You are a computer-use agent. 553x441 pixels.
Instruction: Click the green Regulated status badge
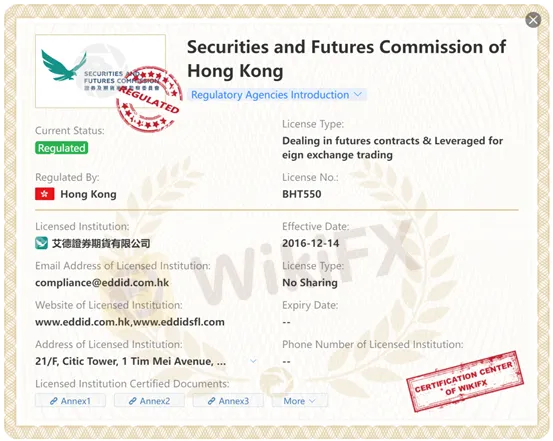pyautogui.click(x=61, y=148)
